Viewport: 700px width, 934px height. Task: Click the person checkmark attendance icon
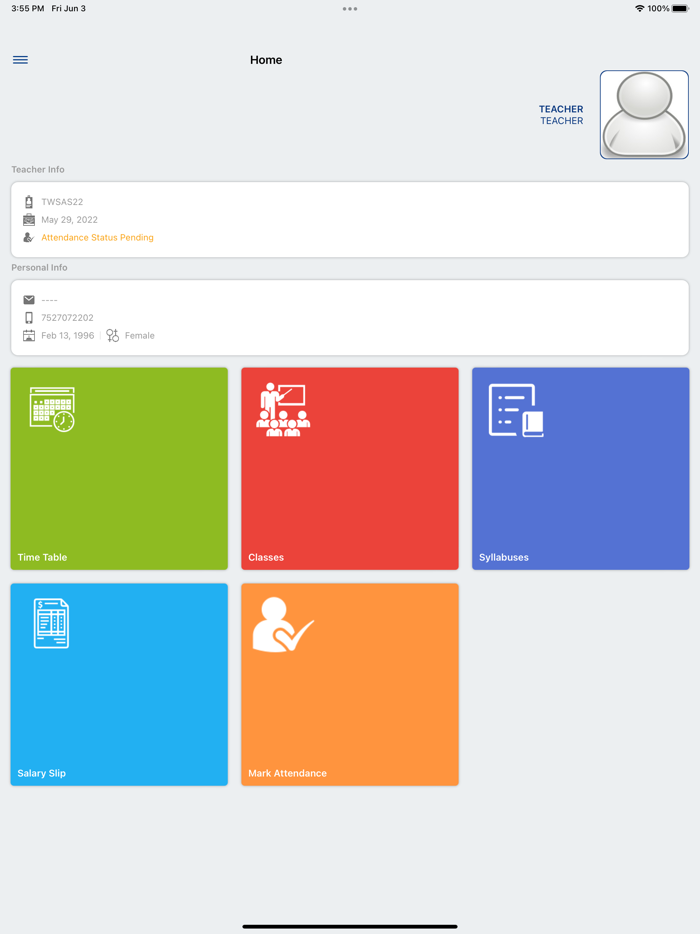pyautogui.click(x=283, y=624)
